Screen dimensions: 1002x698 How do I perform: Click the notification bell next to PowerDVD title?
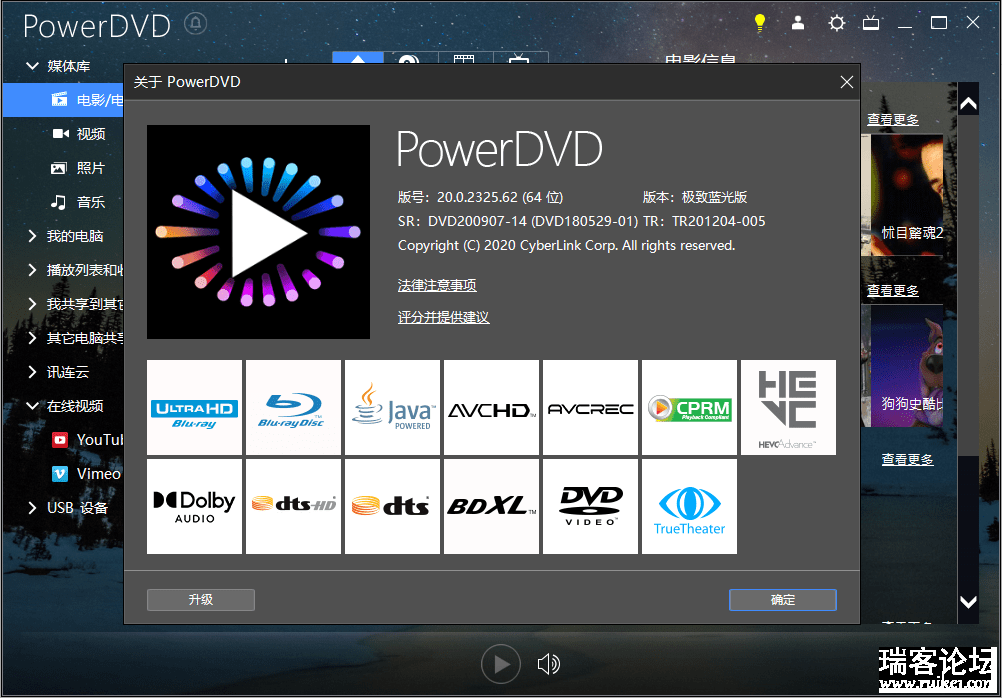point(196,24)
